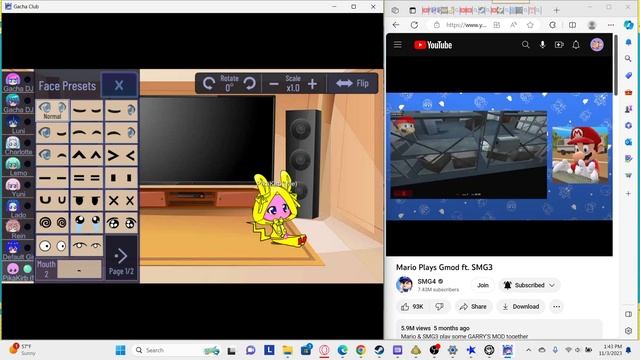Flip the character horizontally
This screenshot has height=360, width=640.
[x=352, y=83]
